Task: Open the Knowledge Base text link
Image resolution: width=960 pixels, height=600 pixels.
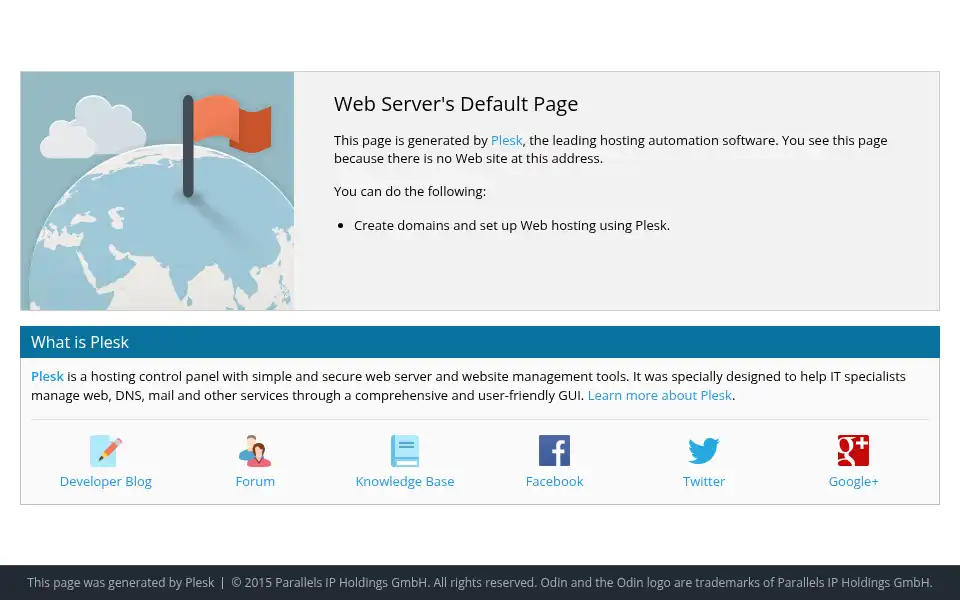Action: coord(405,481)
